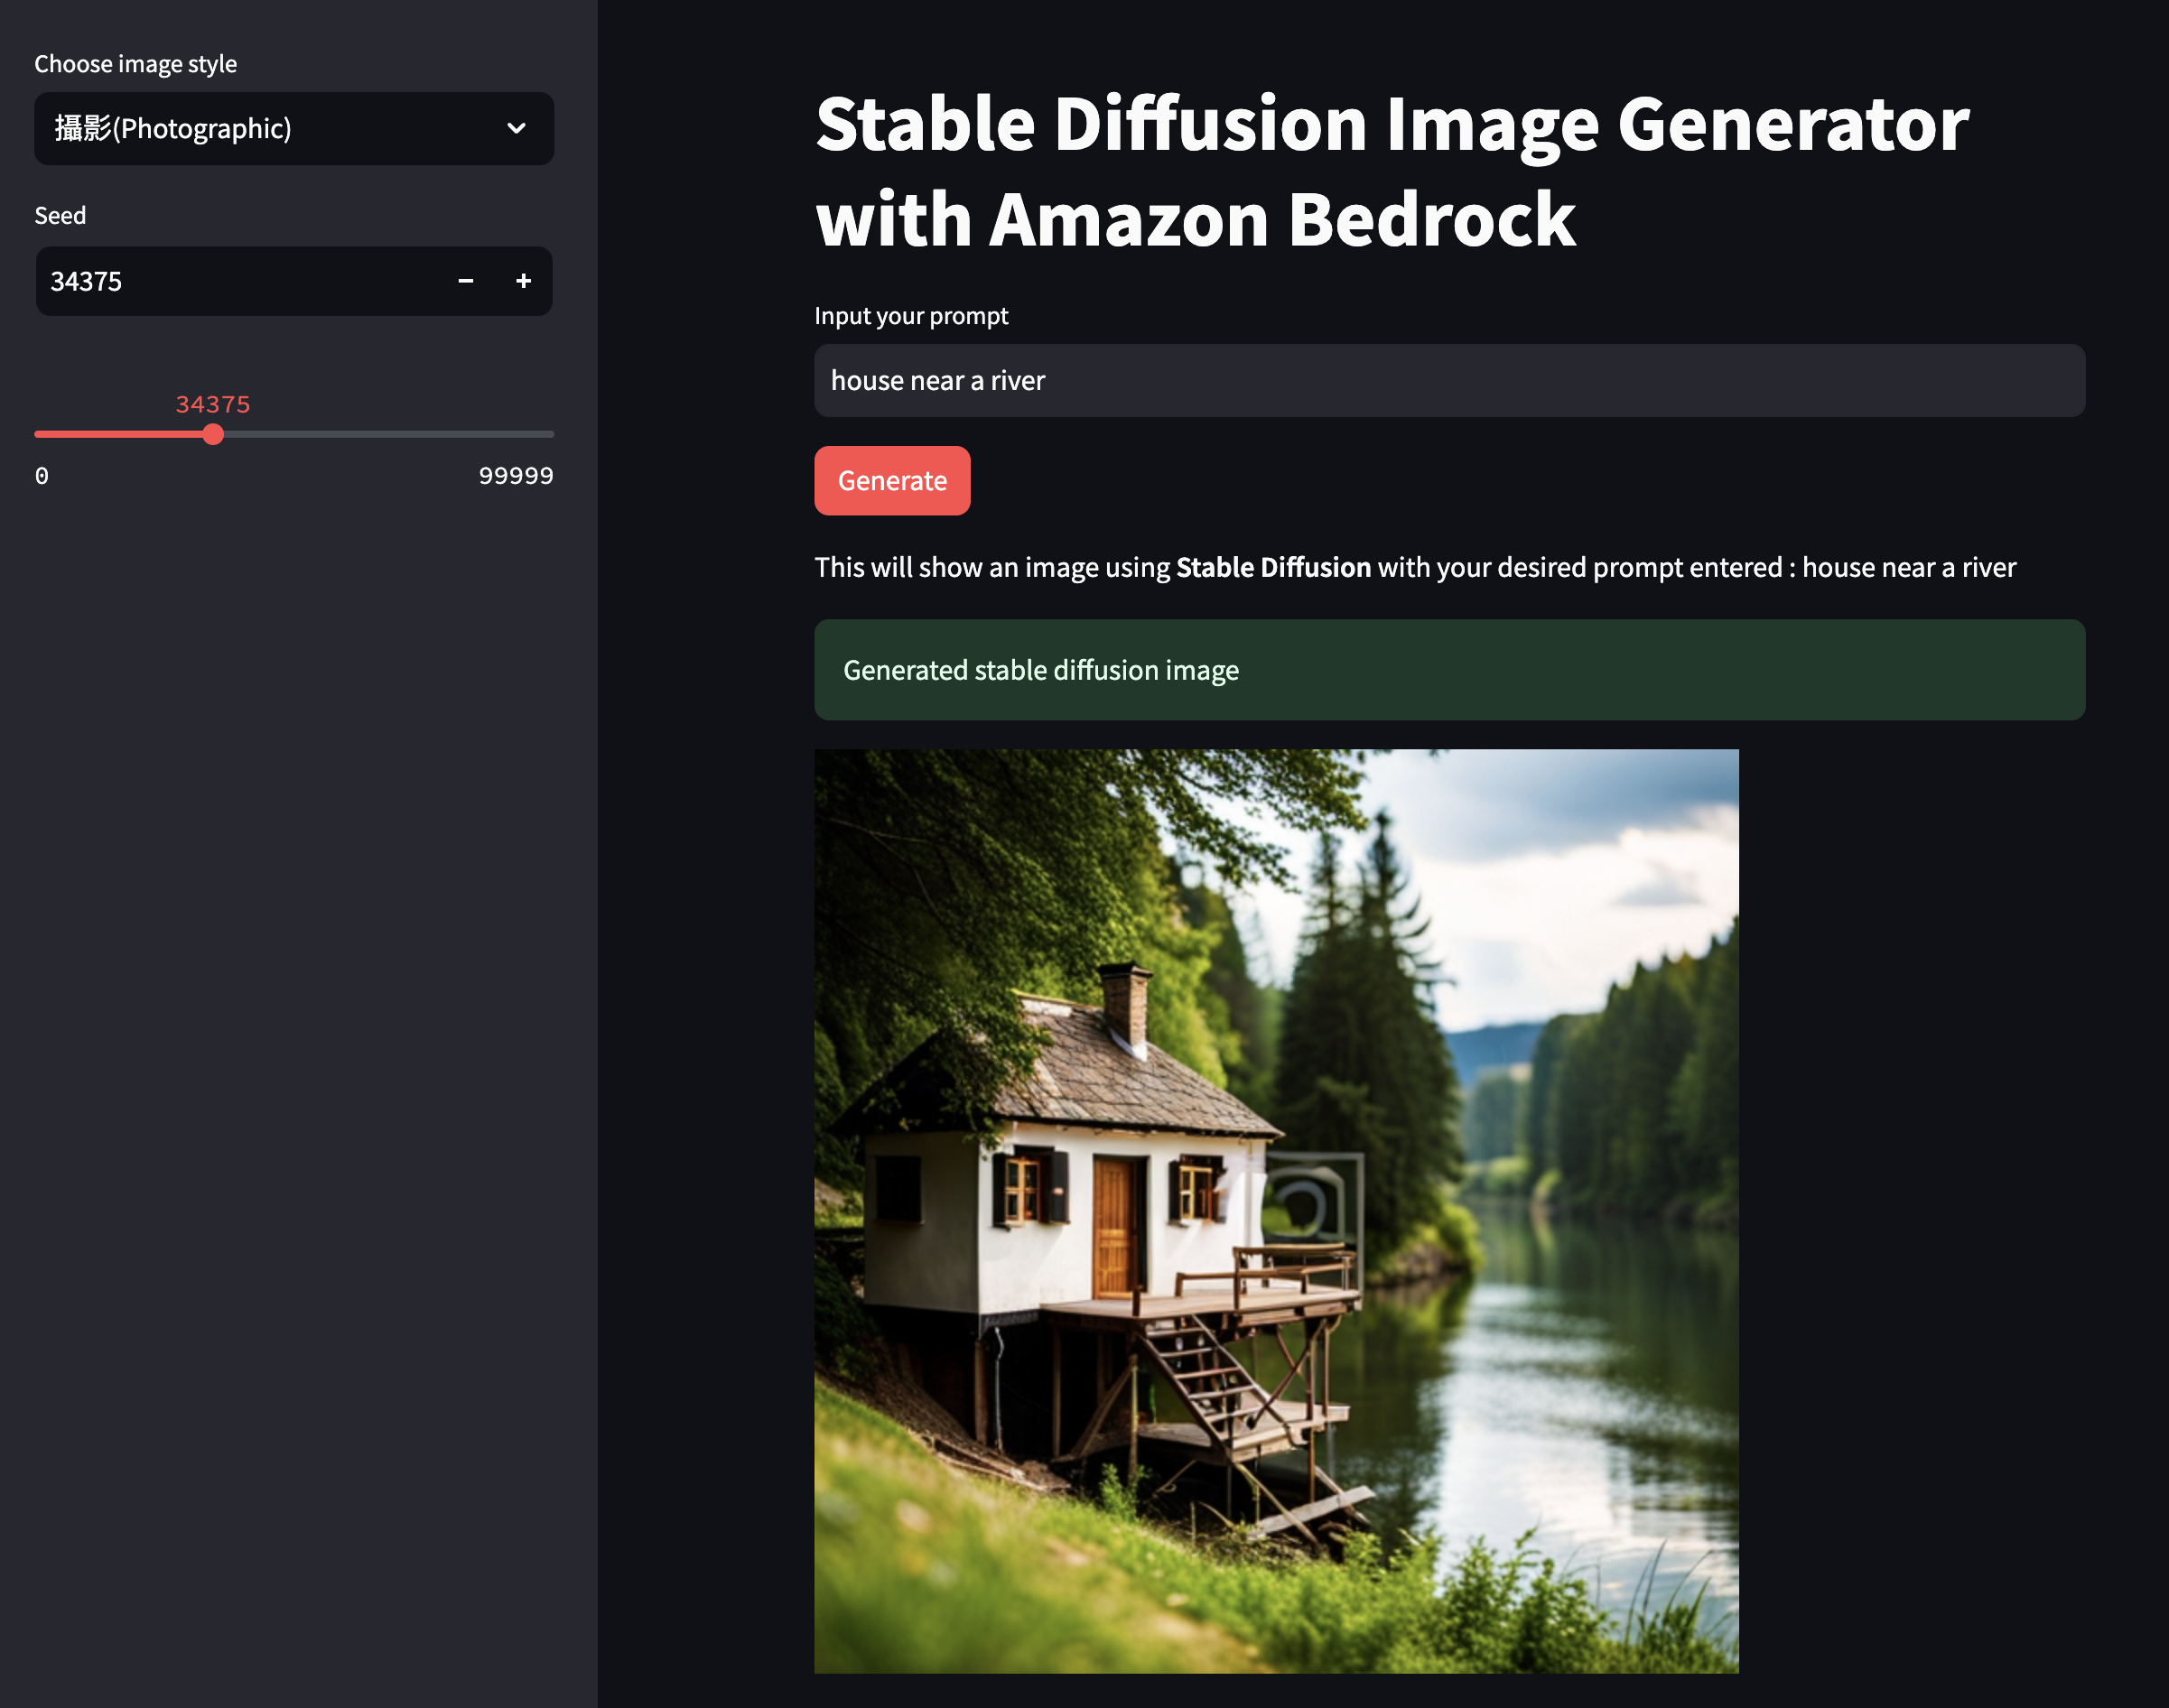Click the chevron arrow in the image style dropdown
Image resolution: width=2169 pixels, height=1708 pixels.
point(516,128)
